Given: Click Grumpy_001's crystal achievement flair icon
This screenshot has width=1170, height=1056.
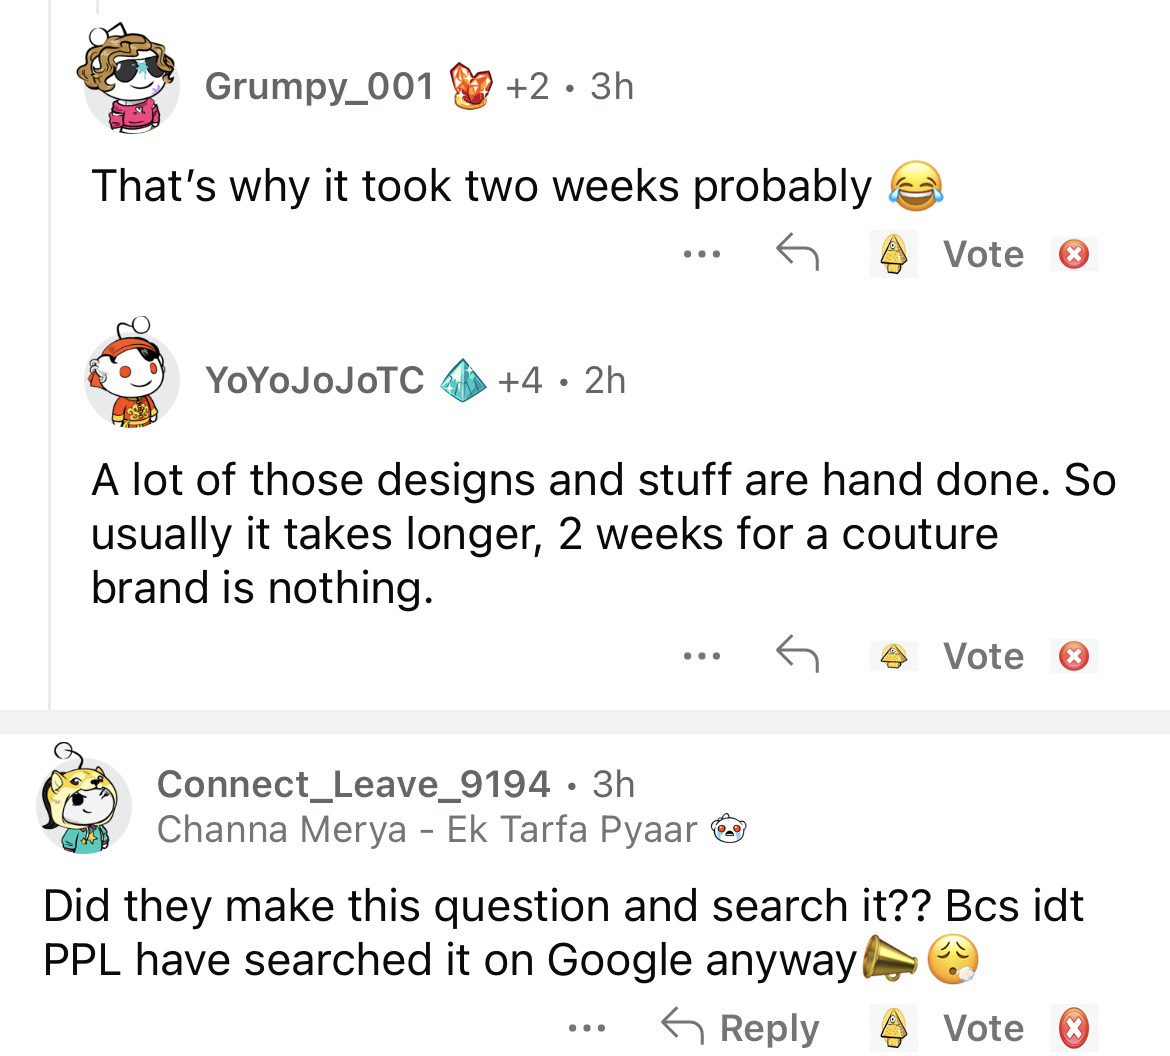Looking at the screenshot, I should click(472, 87).
